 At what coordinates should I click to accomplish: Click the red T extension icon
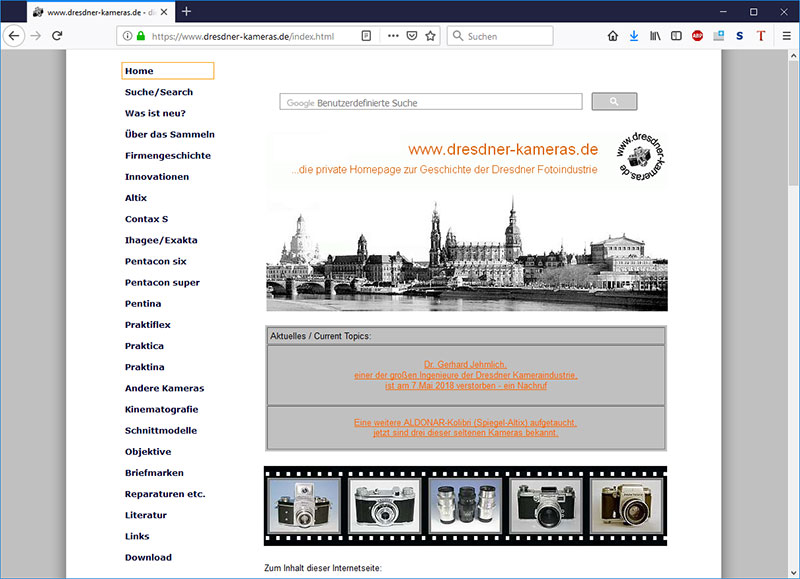coord(761,36)
